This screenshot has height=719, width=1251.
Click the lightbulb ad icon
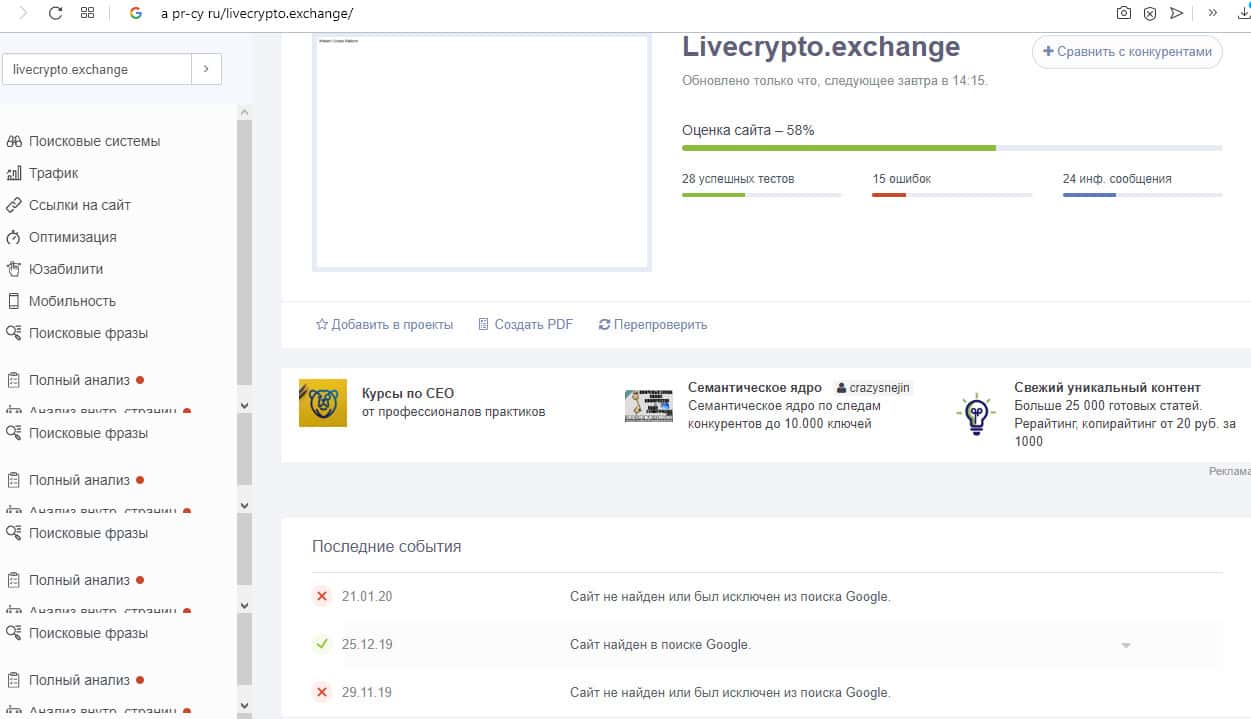(x=976, y=415)
